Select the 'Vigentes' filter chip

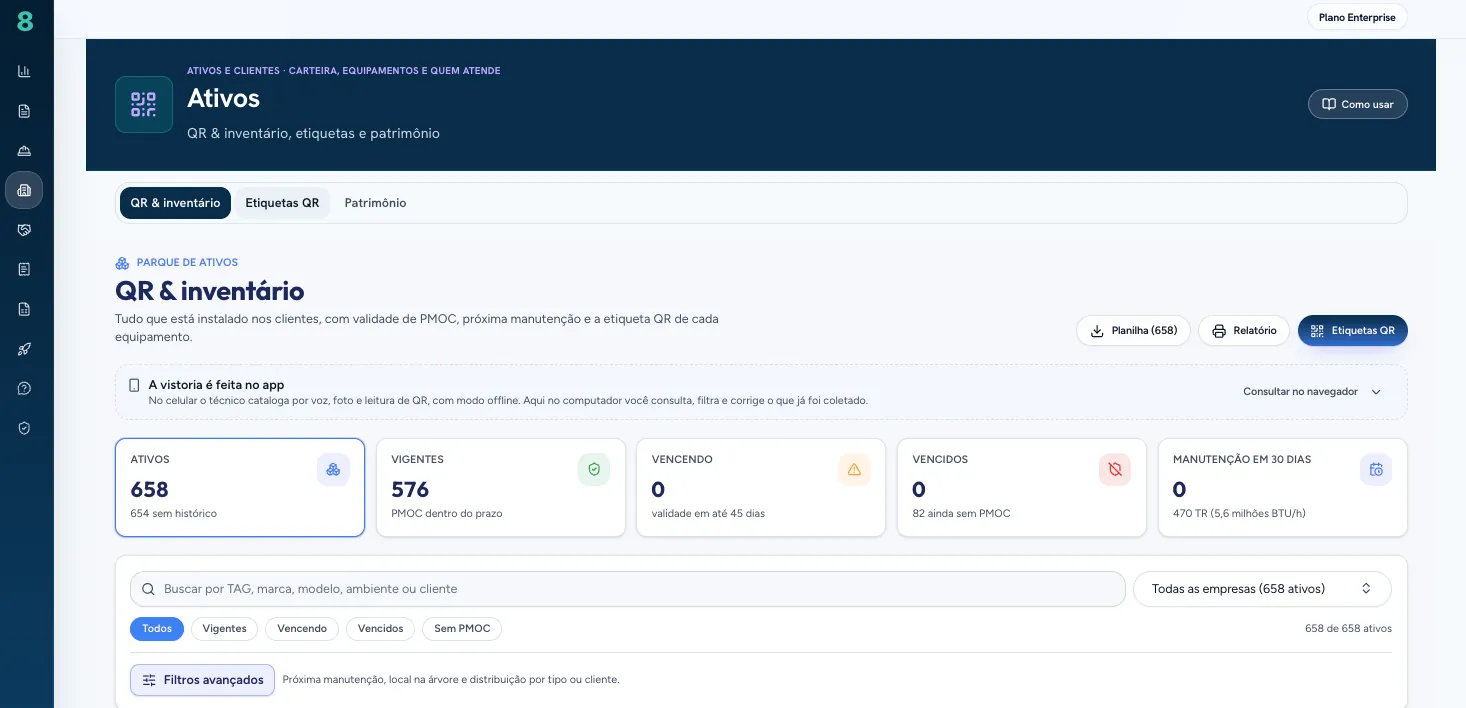point(225,629)
